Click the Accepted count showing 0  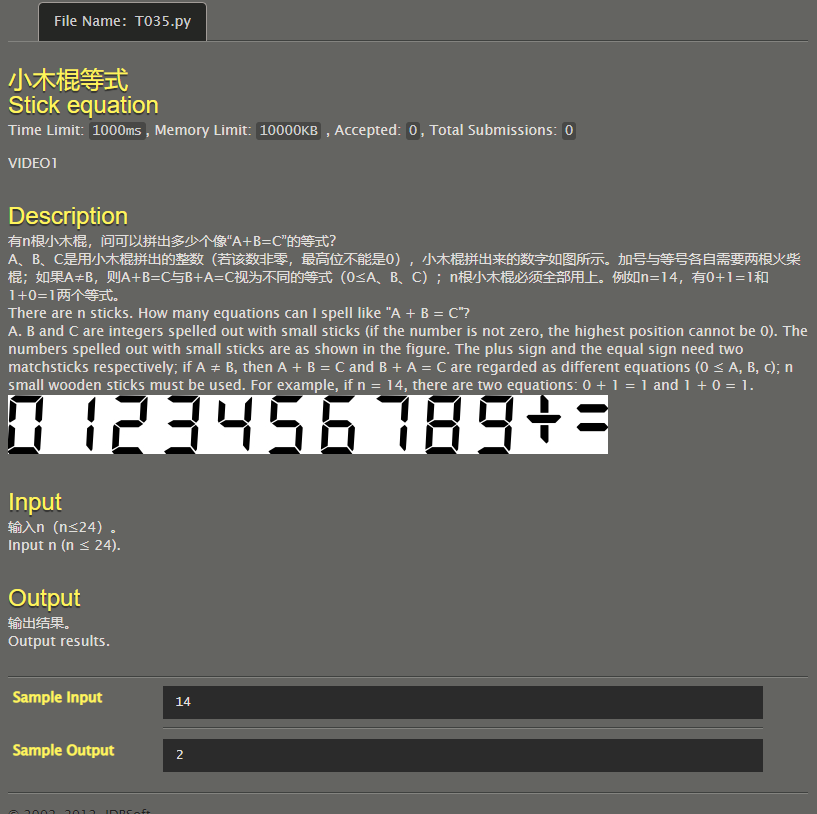(x=412, y=130)
